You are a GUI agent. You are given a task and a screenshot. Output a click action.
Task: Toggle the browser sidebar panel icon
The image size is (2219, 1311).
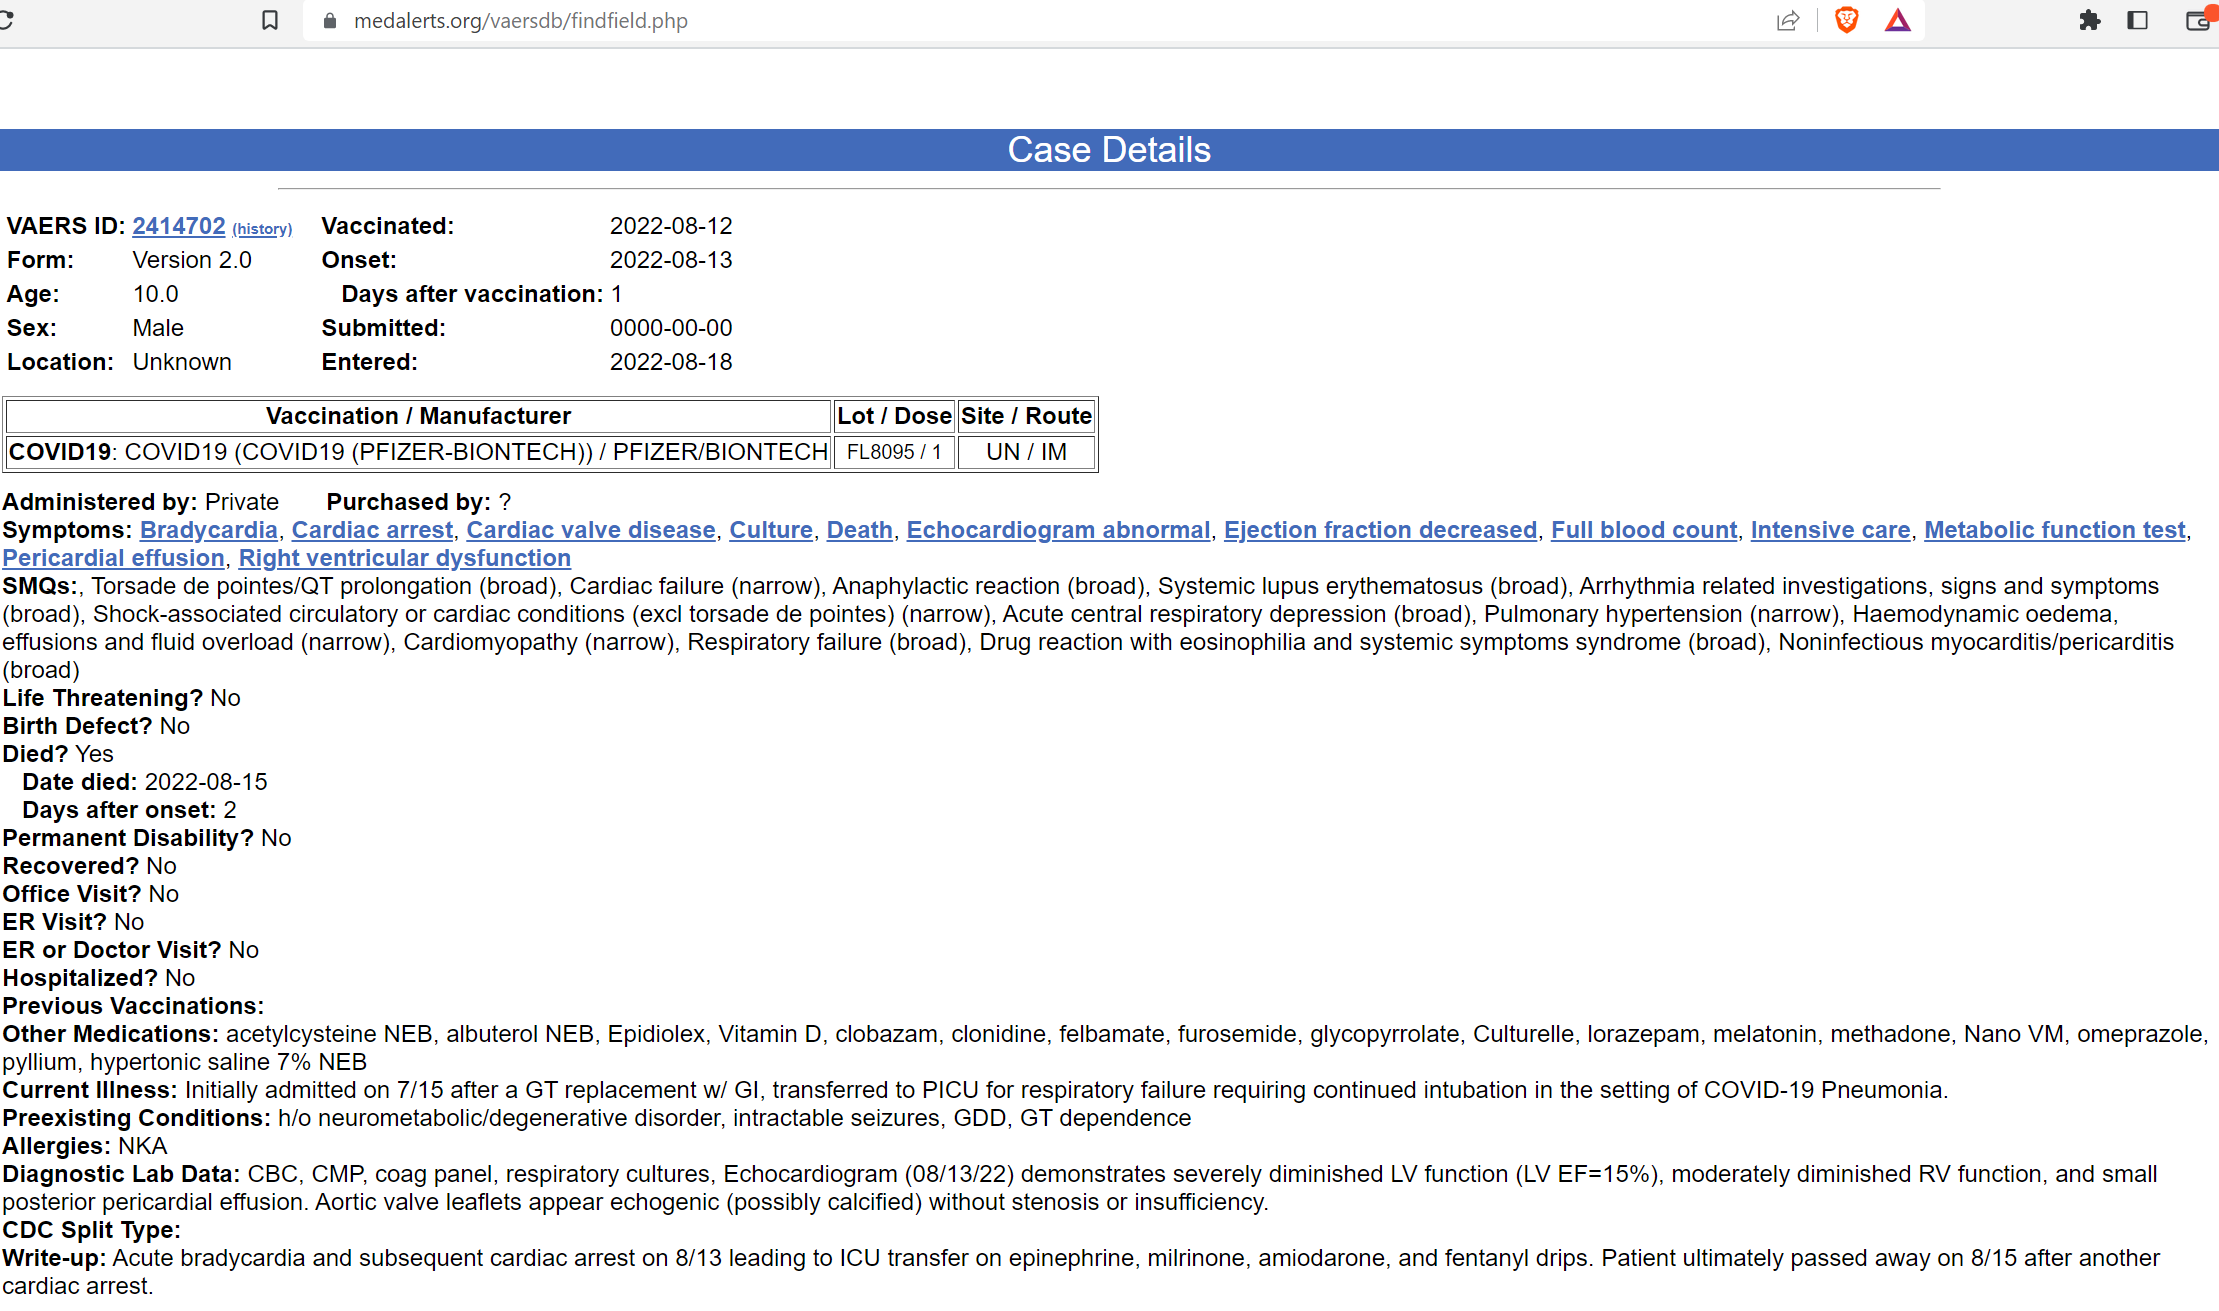tap(2137, 20)
